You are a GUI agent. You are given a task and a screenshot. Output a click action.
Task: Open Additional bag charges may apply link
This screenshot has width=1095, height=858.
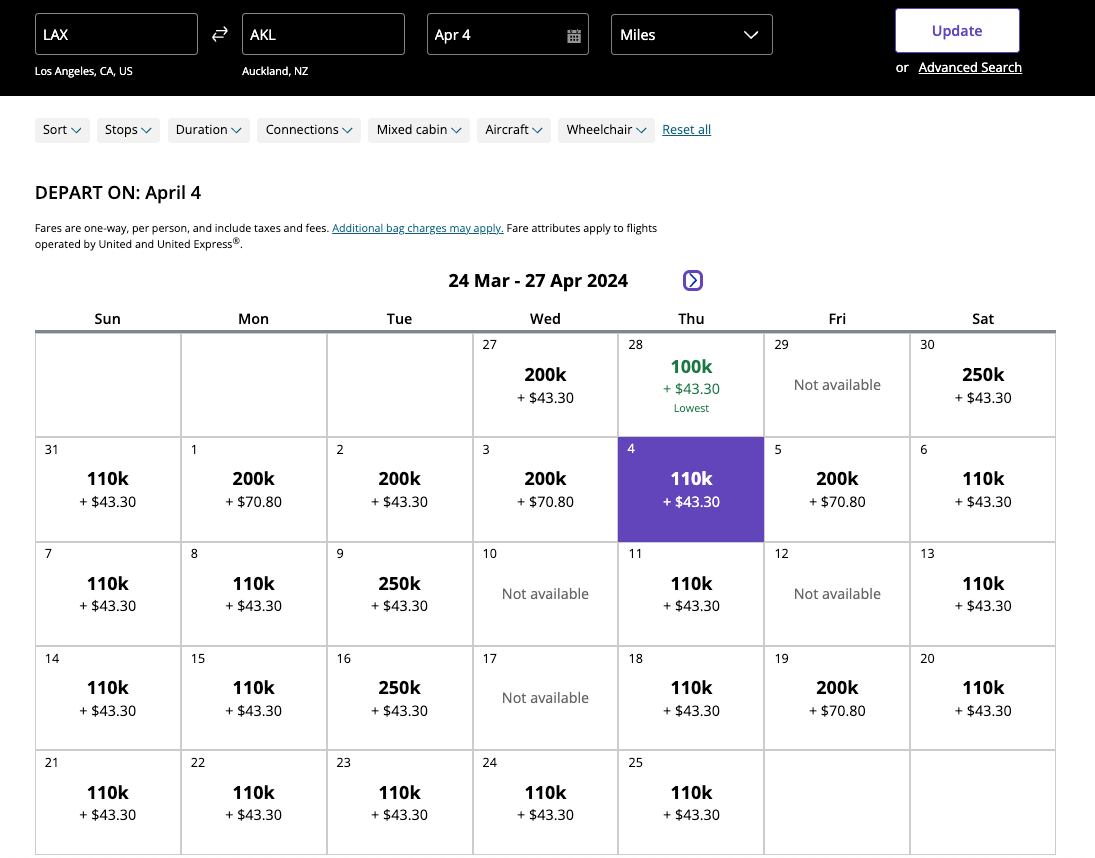417,228
